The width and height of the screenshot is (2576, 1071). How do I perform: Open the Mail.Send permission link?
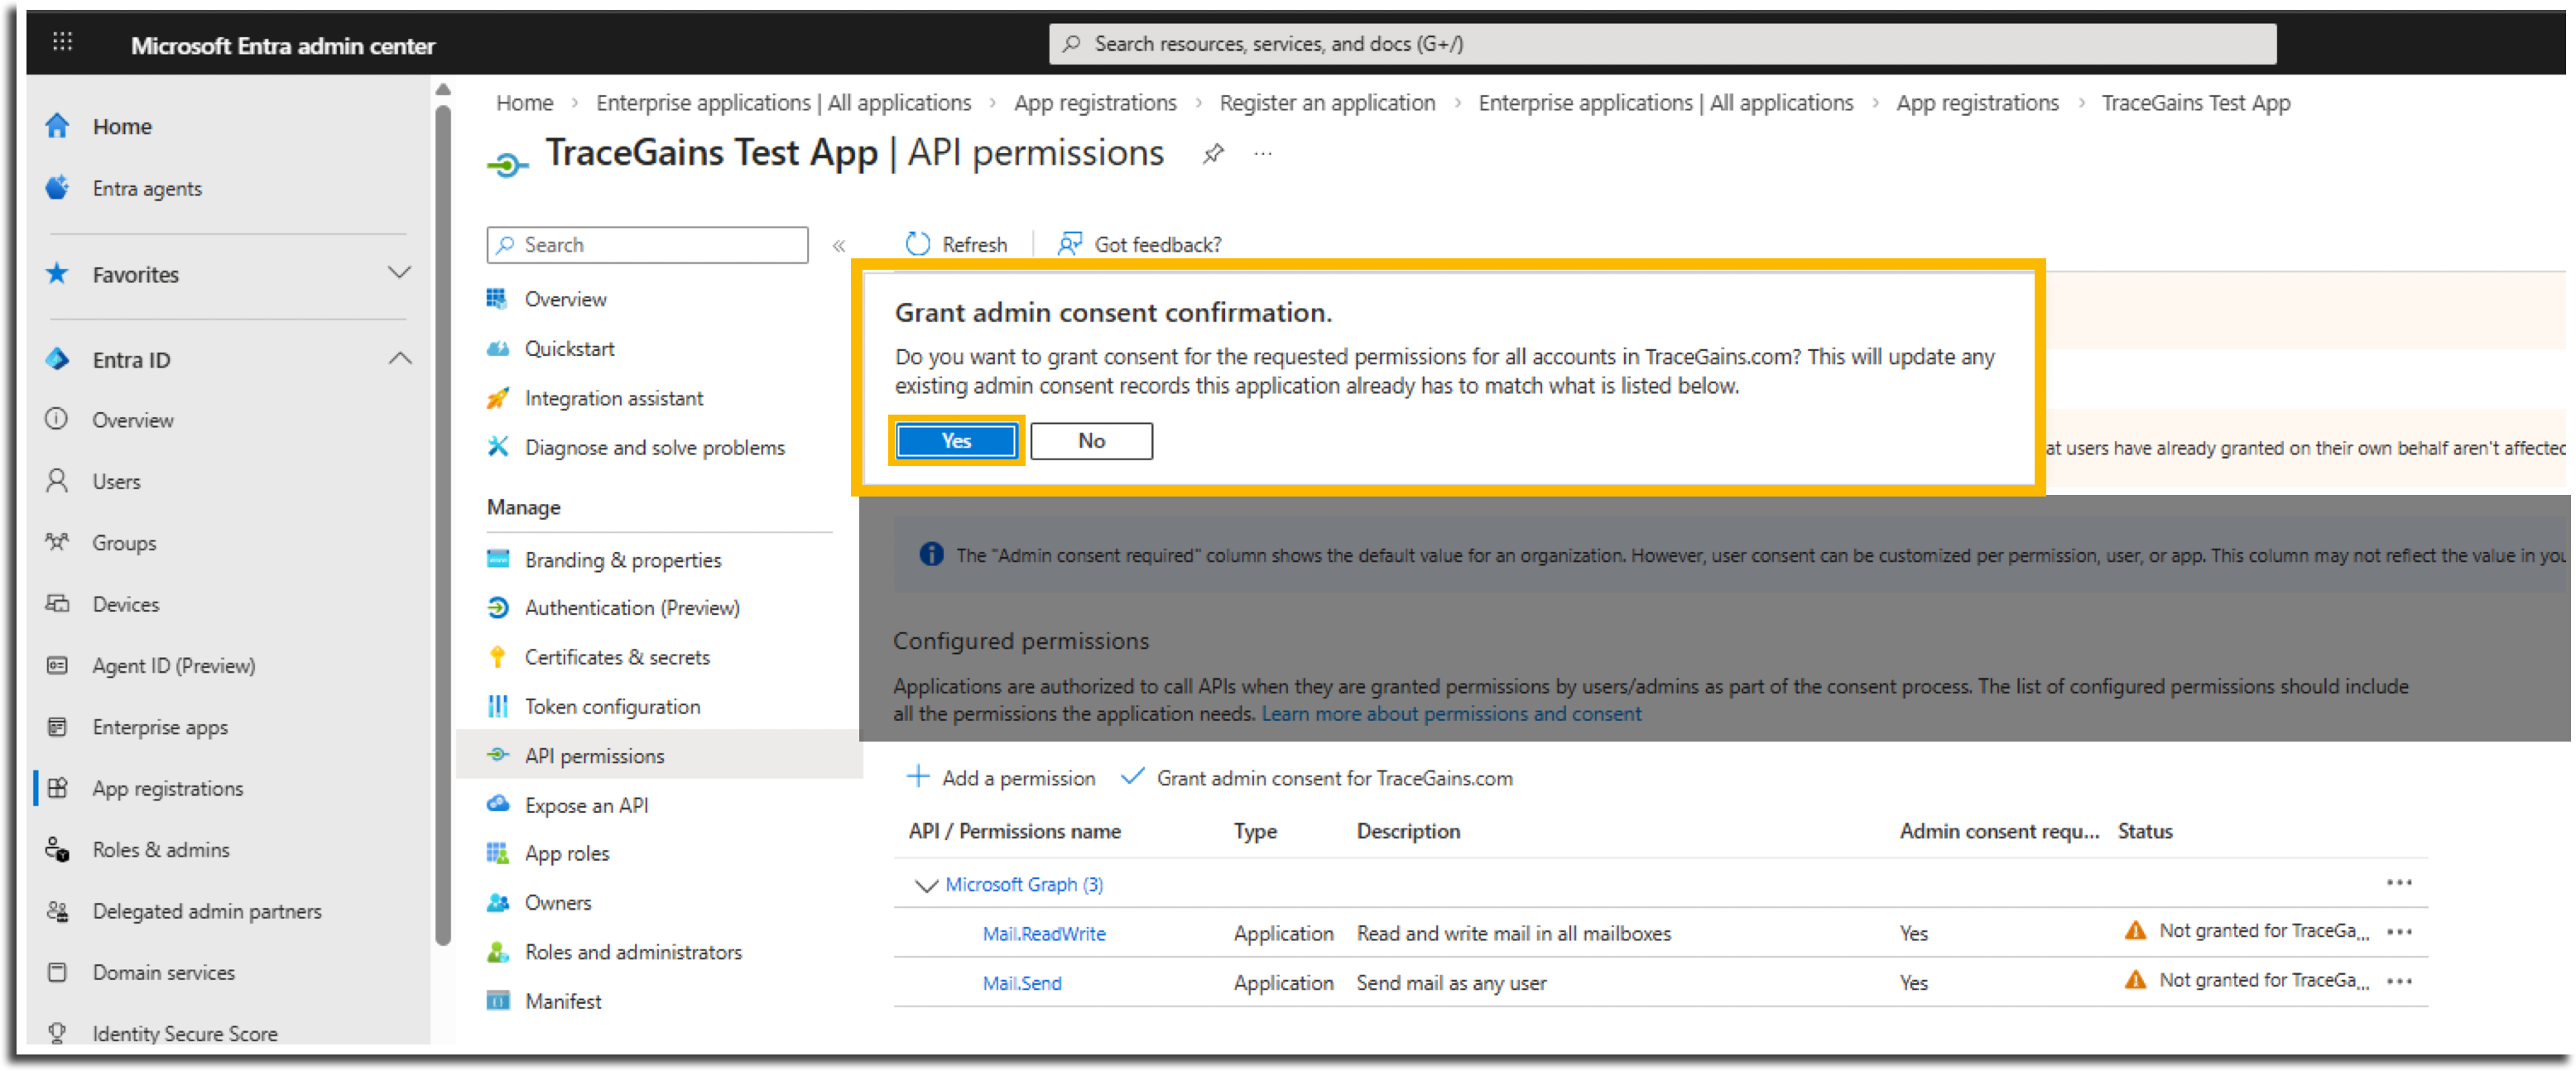coord(1022,983)
